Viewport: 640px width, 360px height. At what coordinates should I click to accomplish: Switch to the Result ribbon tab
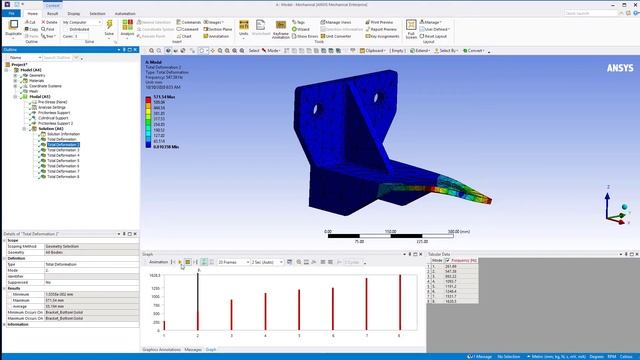[x=53, y=13]
